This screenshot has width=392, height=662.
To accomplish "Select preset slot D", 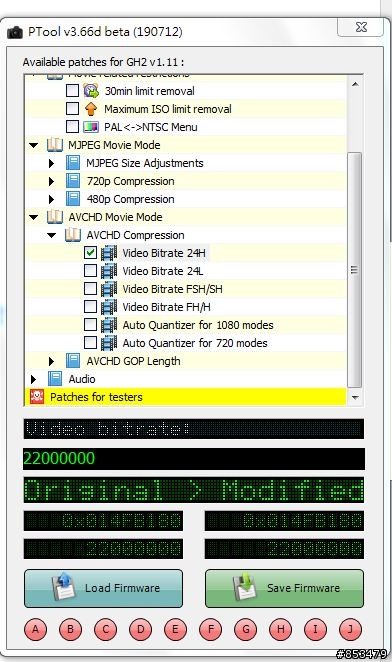I will 141,629.
